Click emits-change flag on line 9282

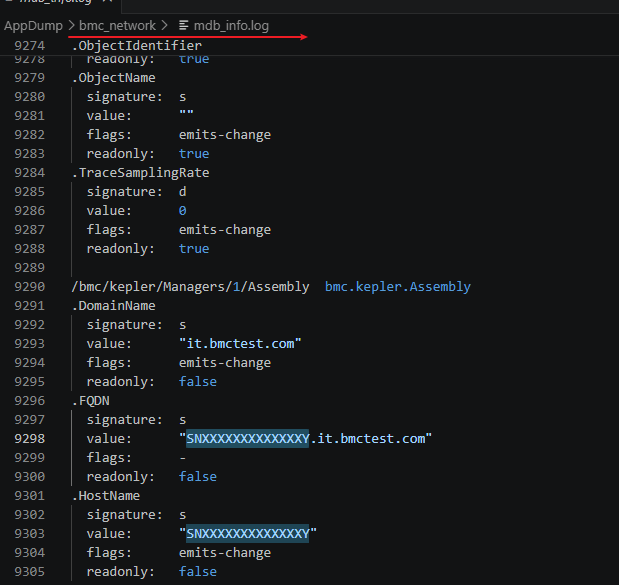point(225,135)
